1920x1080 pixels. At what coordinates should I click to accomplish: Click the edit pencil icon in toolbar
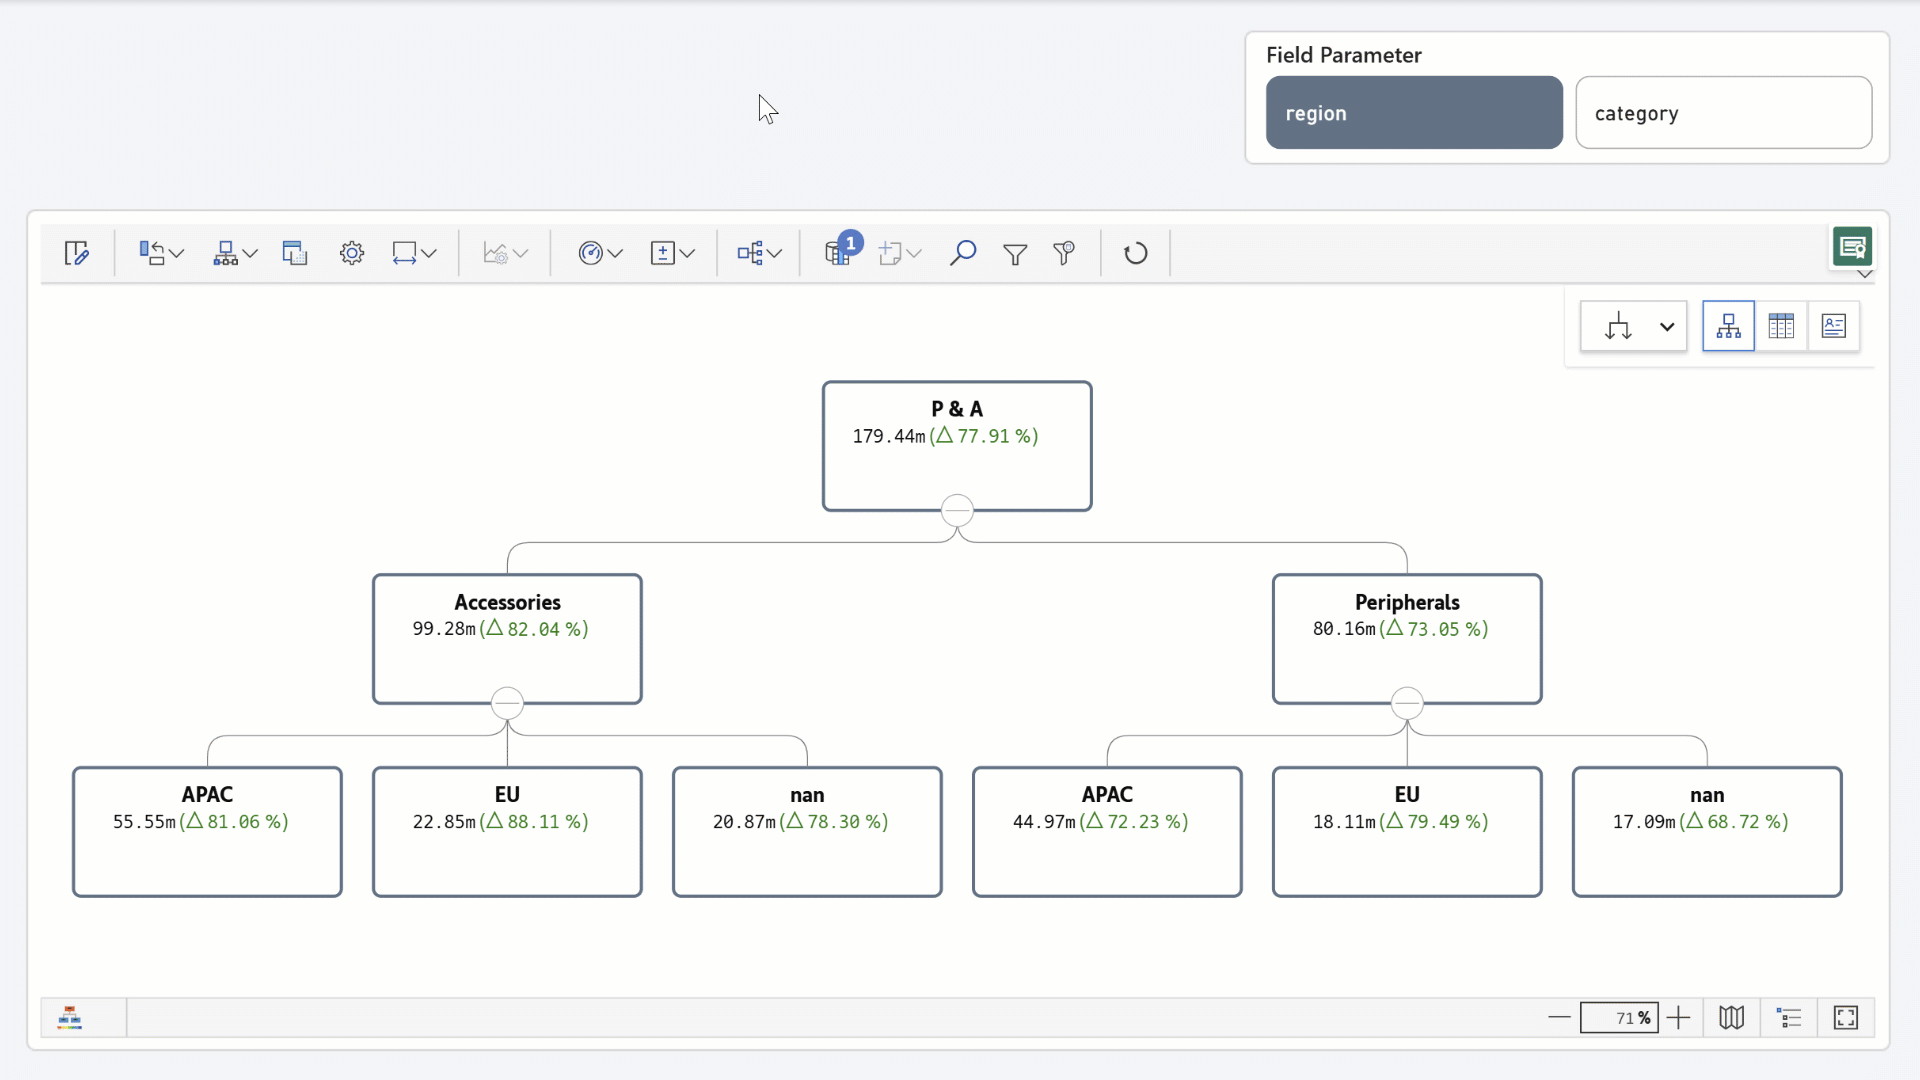point(76,253)
